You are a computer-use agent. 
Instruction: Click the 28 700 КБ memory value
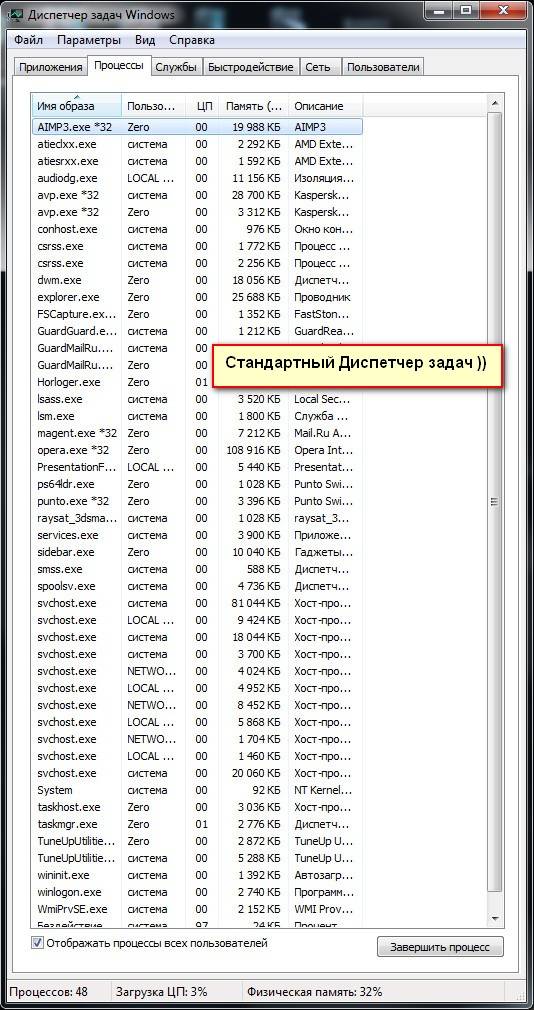pos(256,195)
